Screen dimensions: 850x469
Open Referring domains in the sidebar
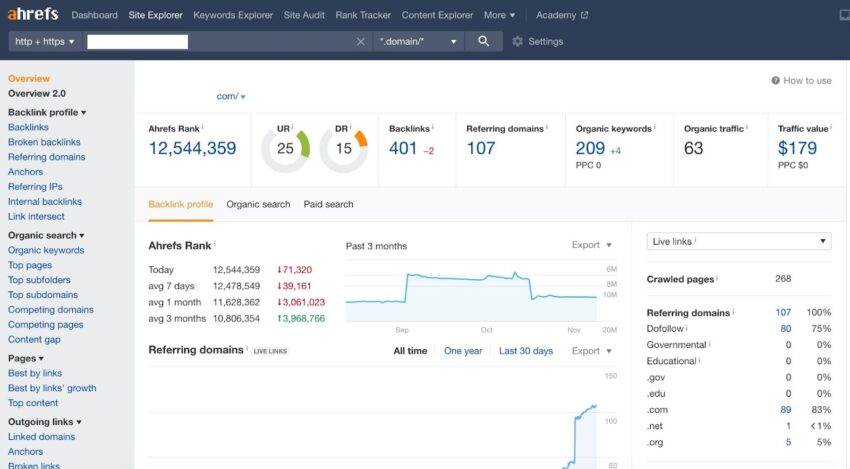click(47, 157)
